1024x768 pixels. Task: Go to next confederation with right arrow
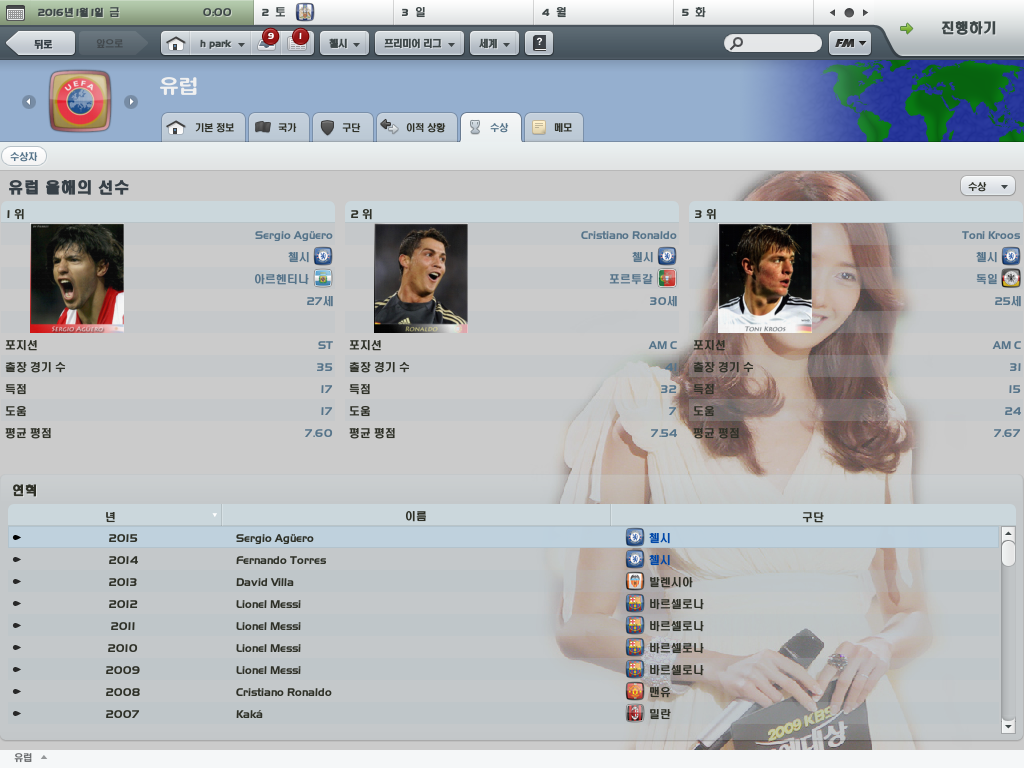tap(131, 102)
